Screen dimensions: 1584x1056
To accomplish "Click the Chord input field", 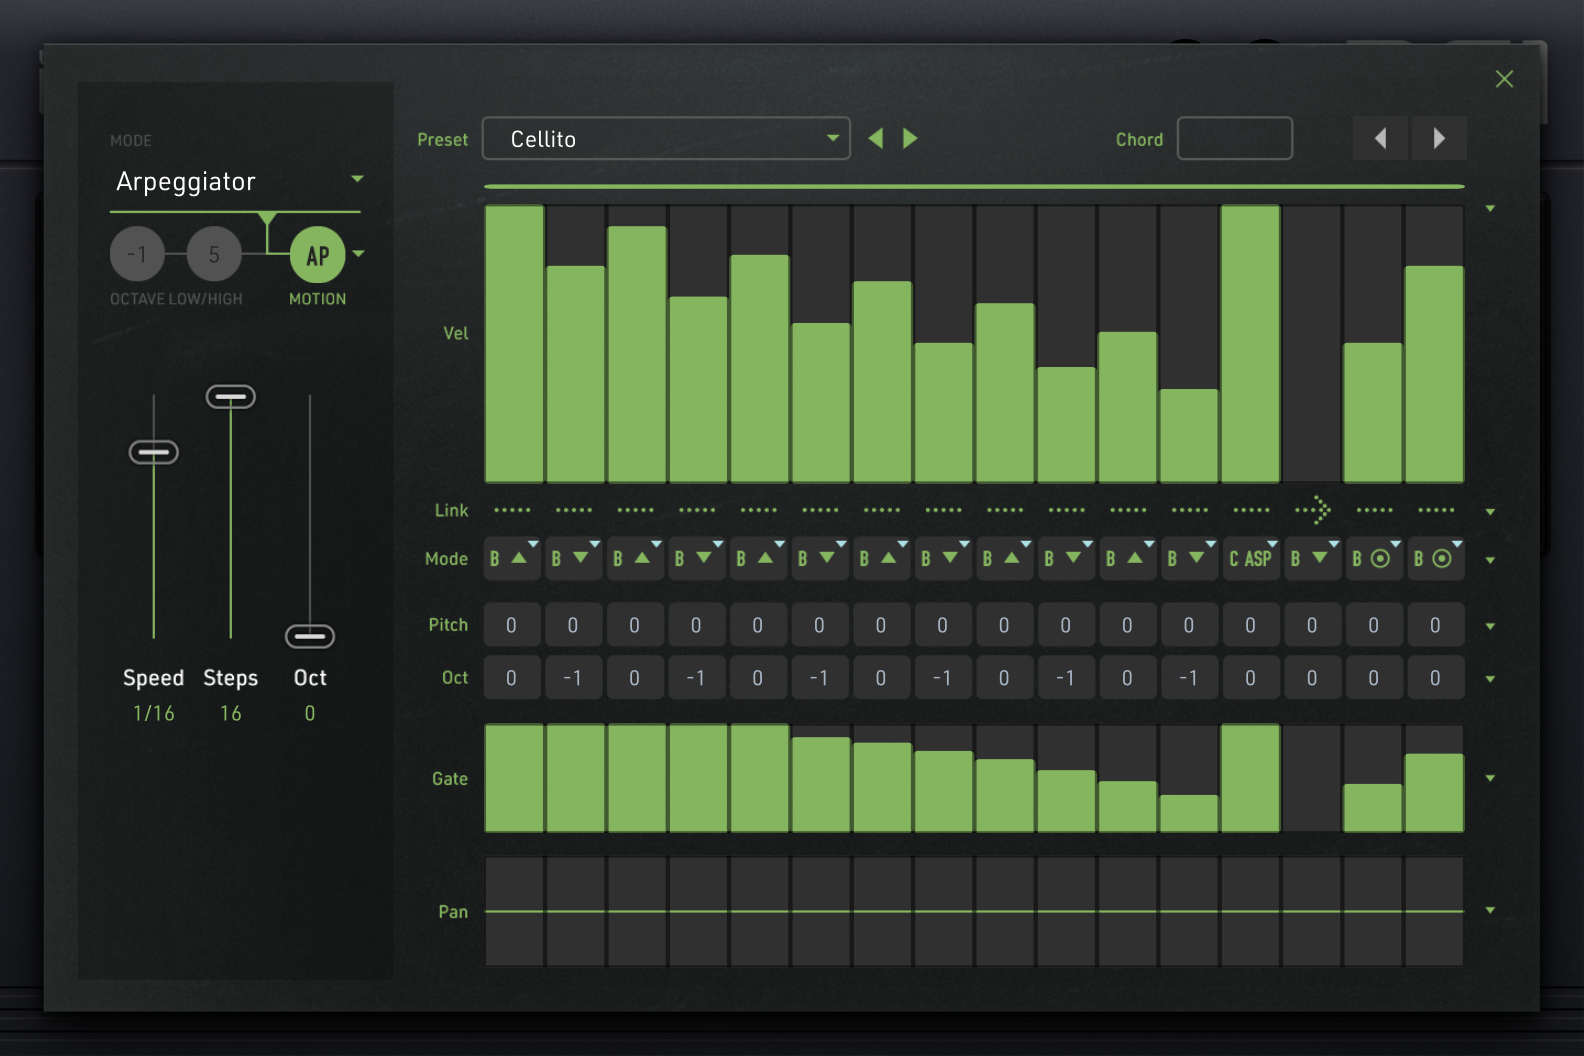I will point(1234,139).
